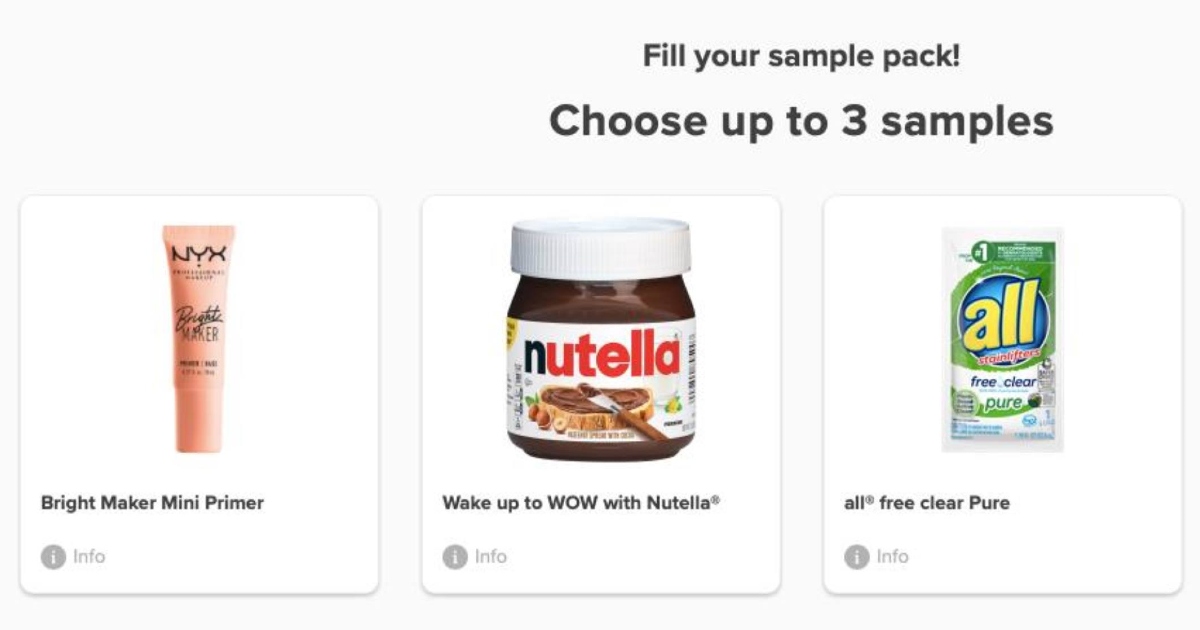This screenshot has width=1200, height=630.
Task: Choose the Nutella sample card
Action: pos(601,395)
